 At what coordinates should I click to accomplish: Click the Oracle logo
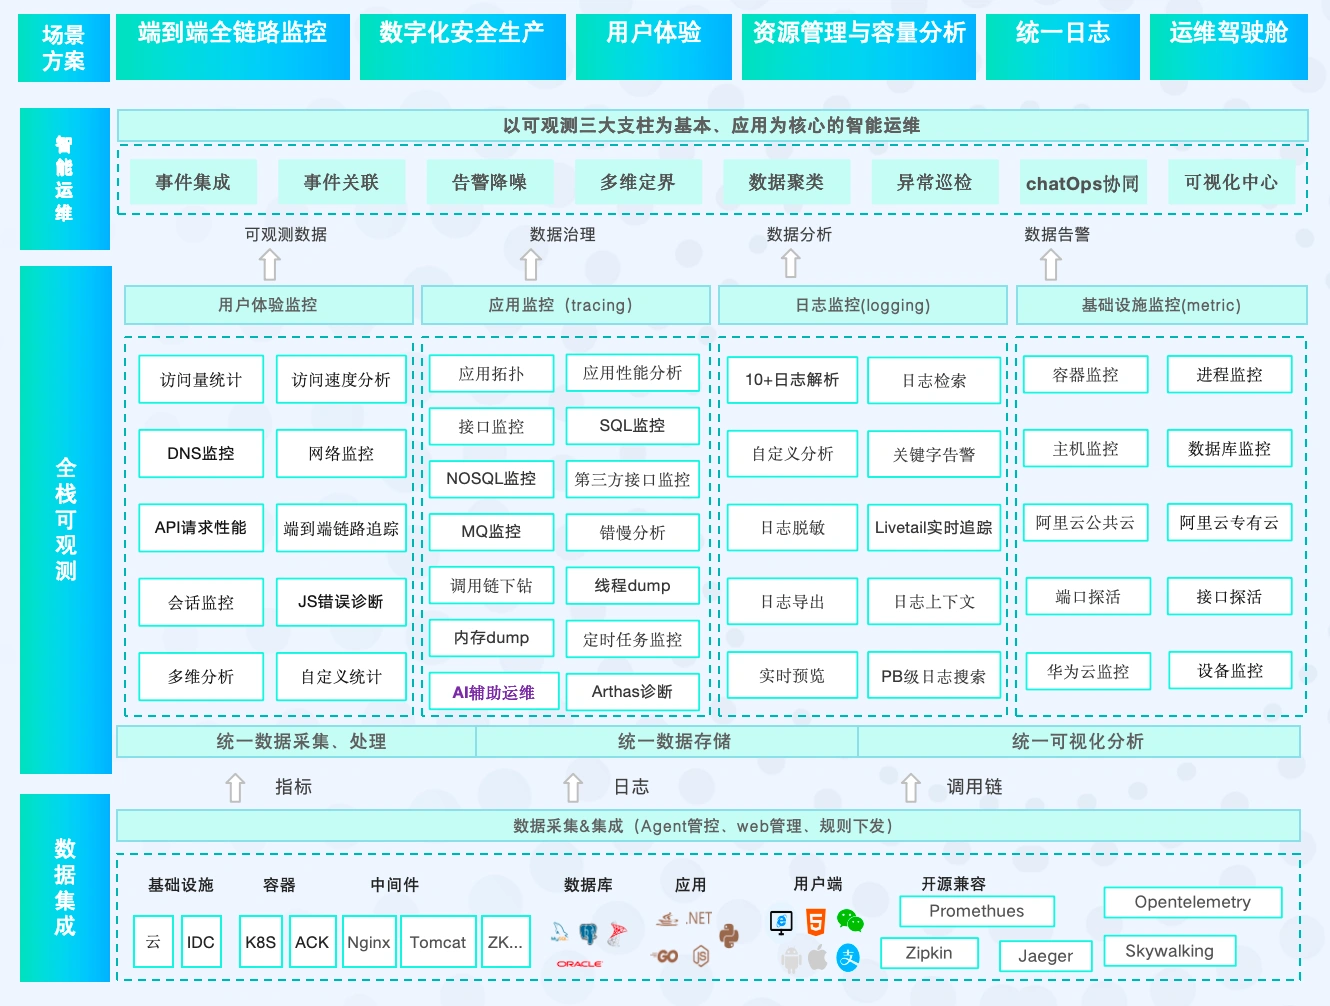[580, 964]
